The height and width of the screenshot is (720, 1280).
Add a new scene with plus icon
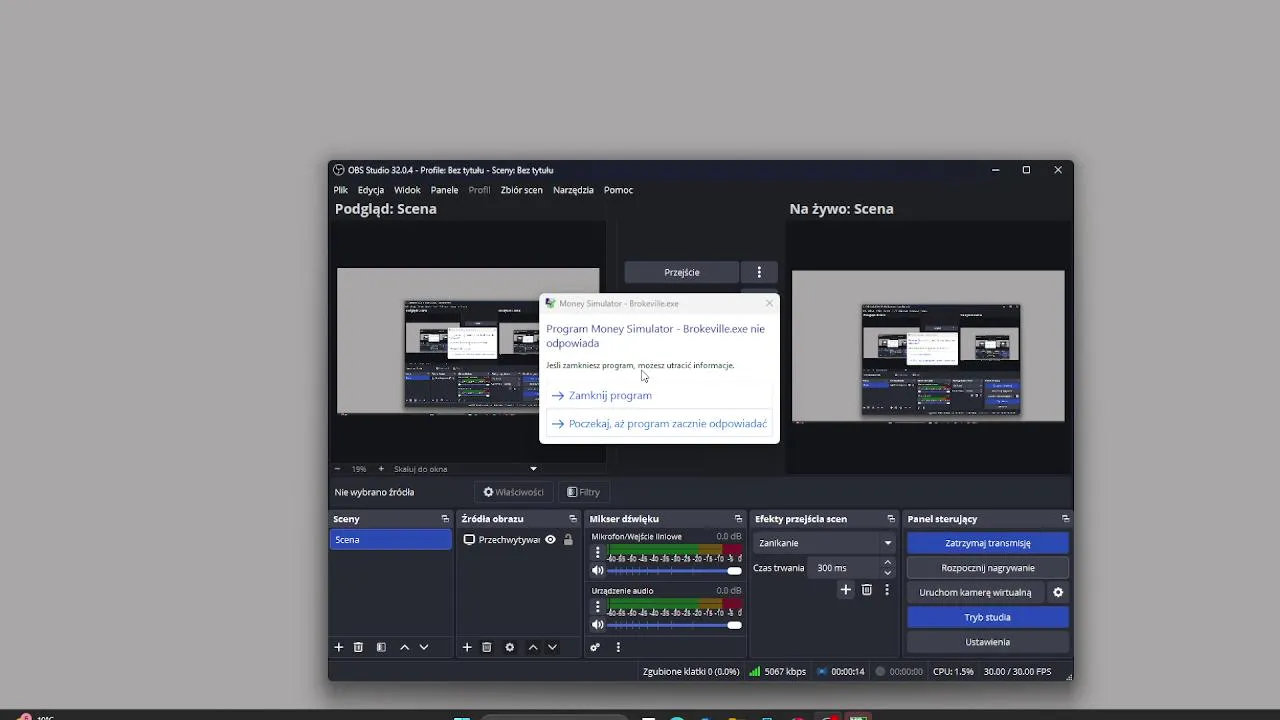(339, 647)
